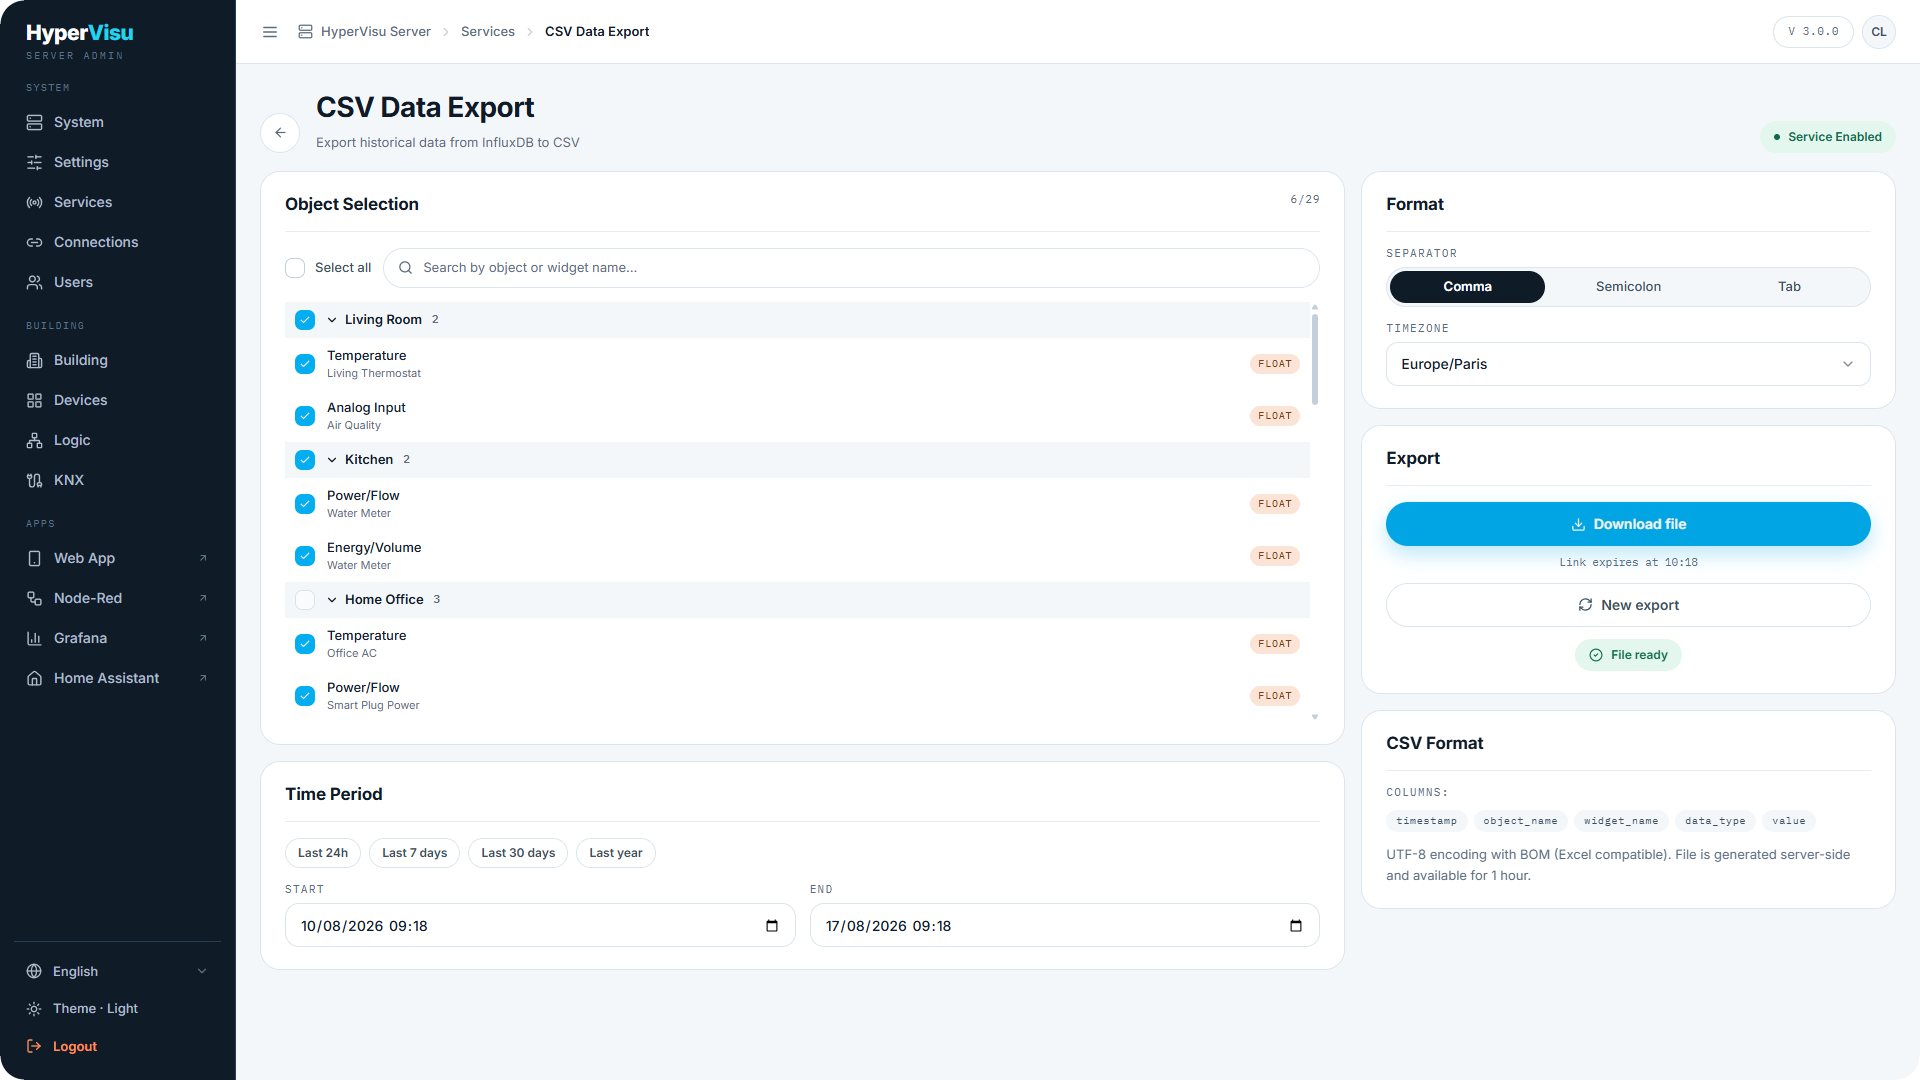Click the Building icon in sidebar

tap(34, 360)
